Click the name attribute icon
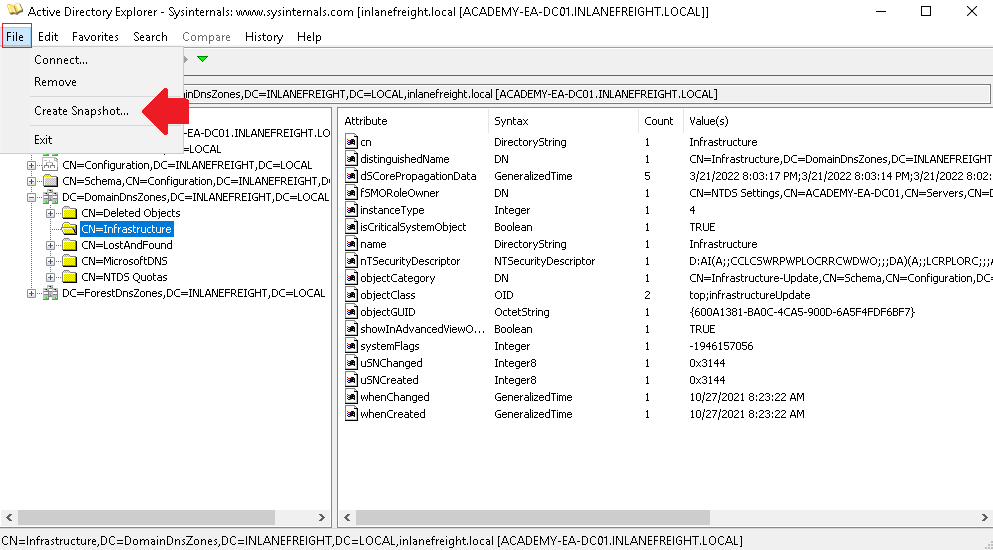Screen dimensions: 993x550 (x=351, y=244)
